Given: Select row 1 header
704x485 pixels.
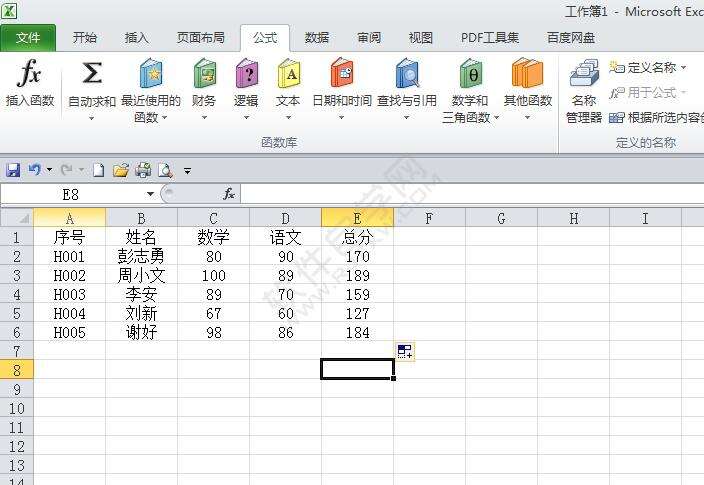Looking at the screenshot, I should coord(17,237).
